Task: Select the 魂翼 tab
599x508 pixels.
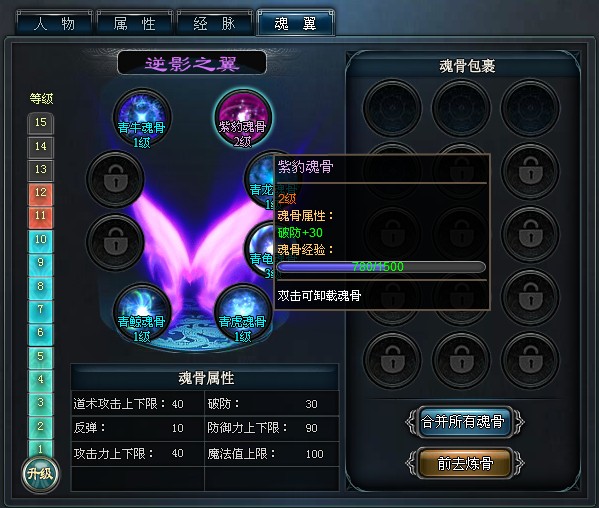Action: pyautogui.click(x=296, y=24)
